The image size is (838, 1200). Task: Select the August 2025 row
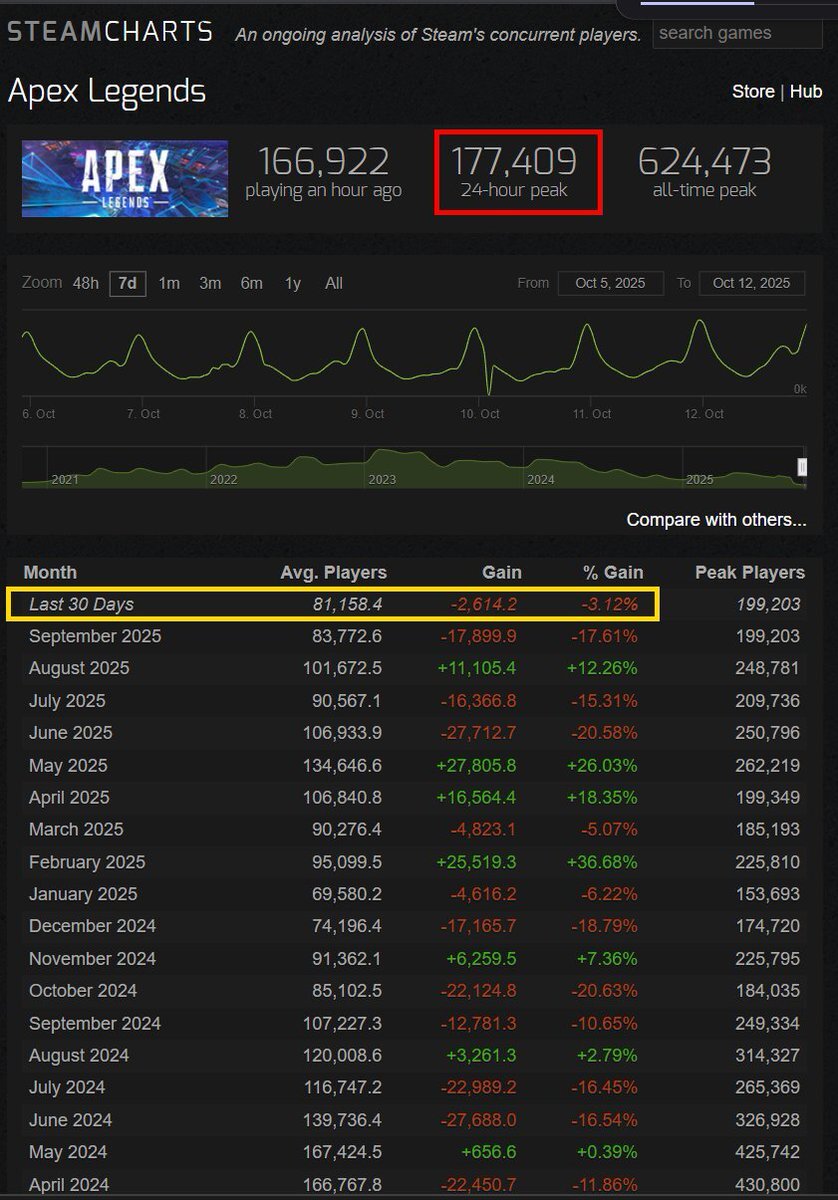click(x=415, y=668)
